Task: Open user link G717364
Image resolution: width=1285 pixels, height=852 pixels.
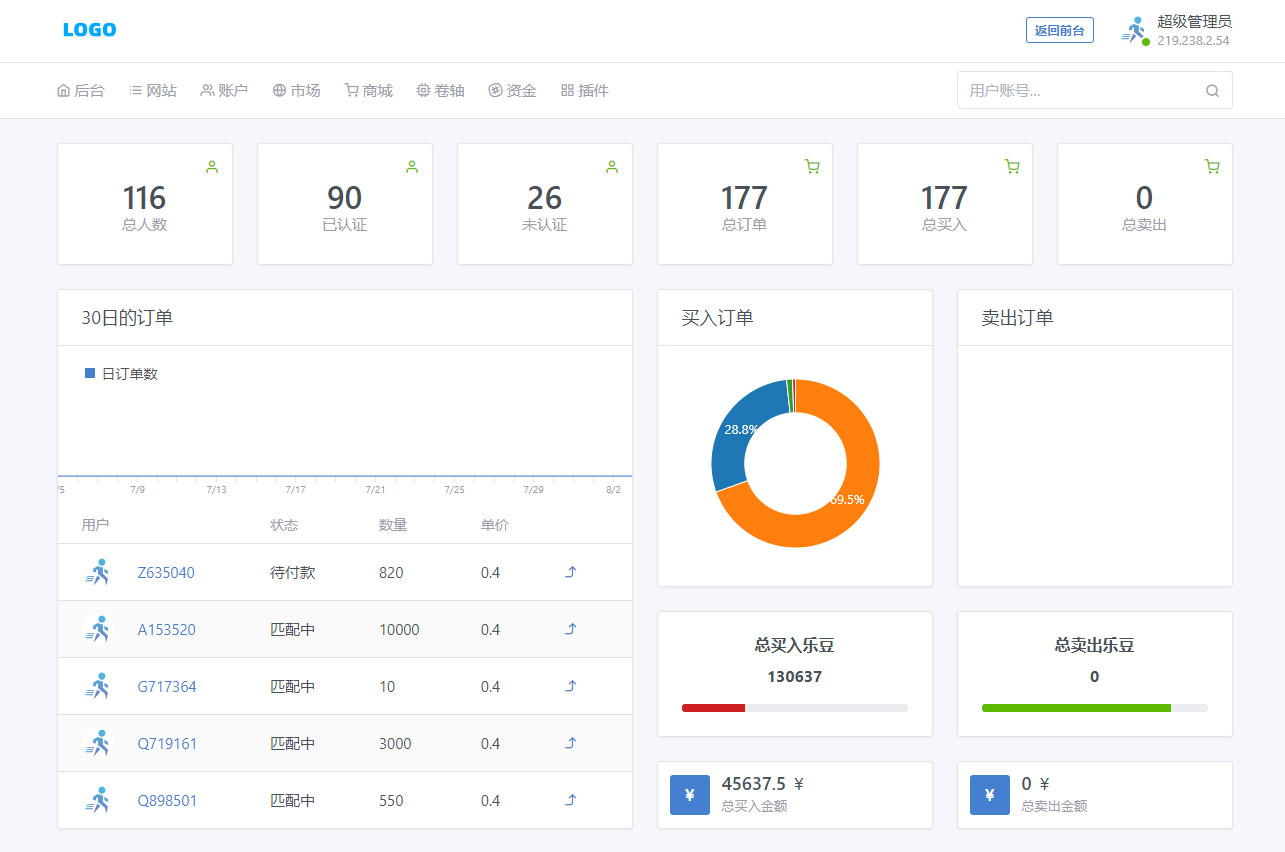Action: [167, 687]
